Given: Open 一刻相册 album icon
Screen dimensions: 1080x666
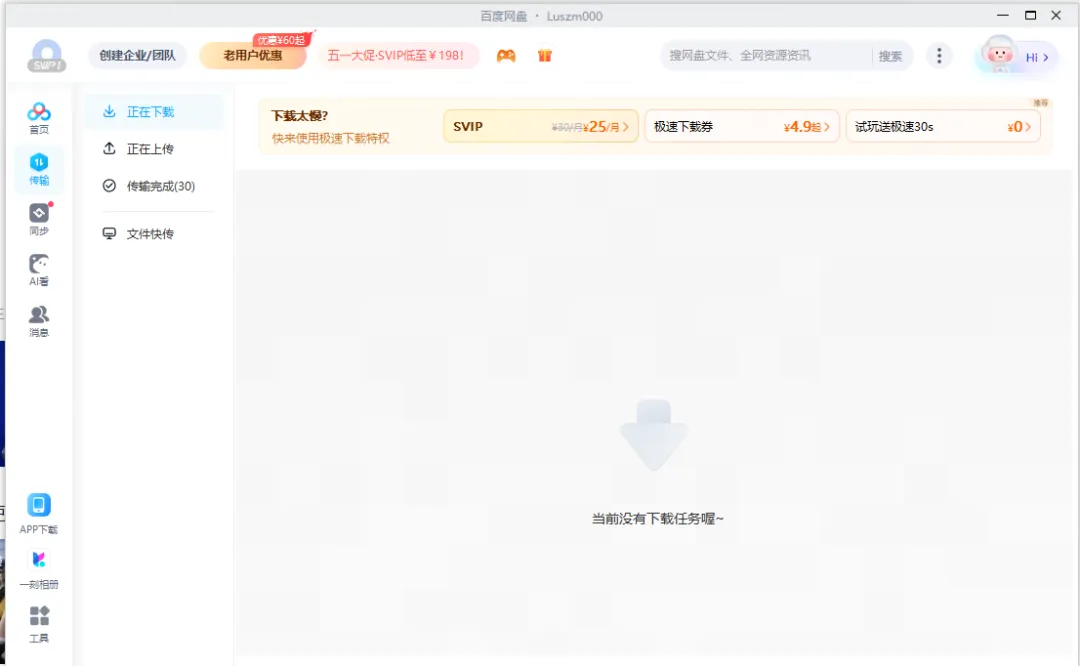Looking at the screenshot, I should click(x=39, y=570).
